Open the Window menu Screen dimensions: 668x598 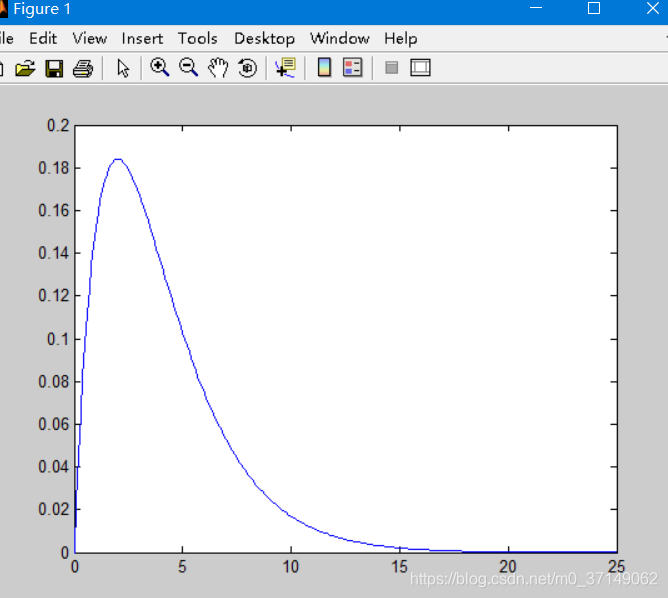[x=340, y=38]
